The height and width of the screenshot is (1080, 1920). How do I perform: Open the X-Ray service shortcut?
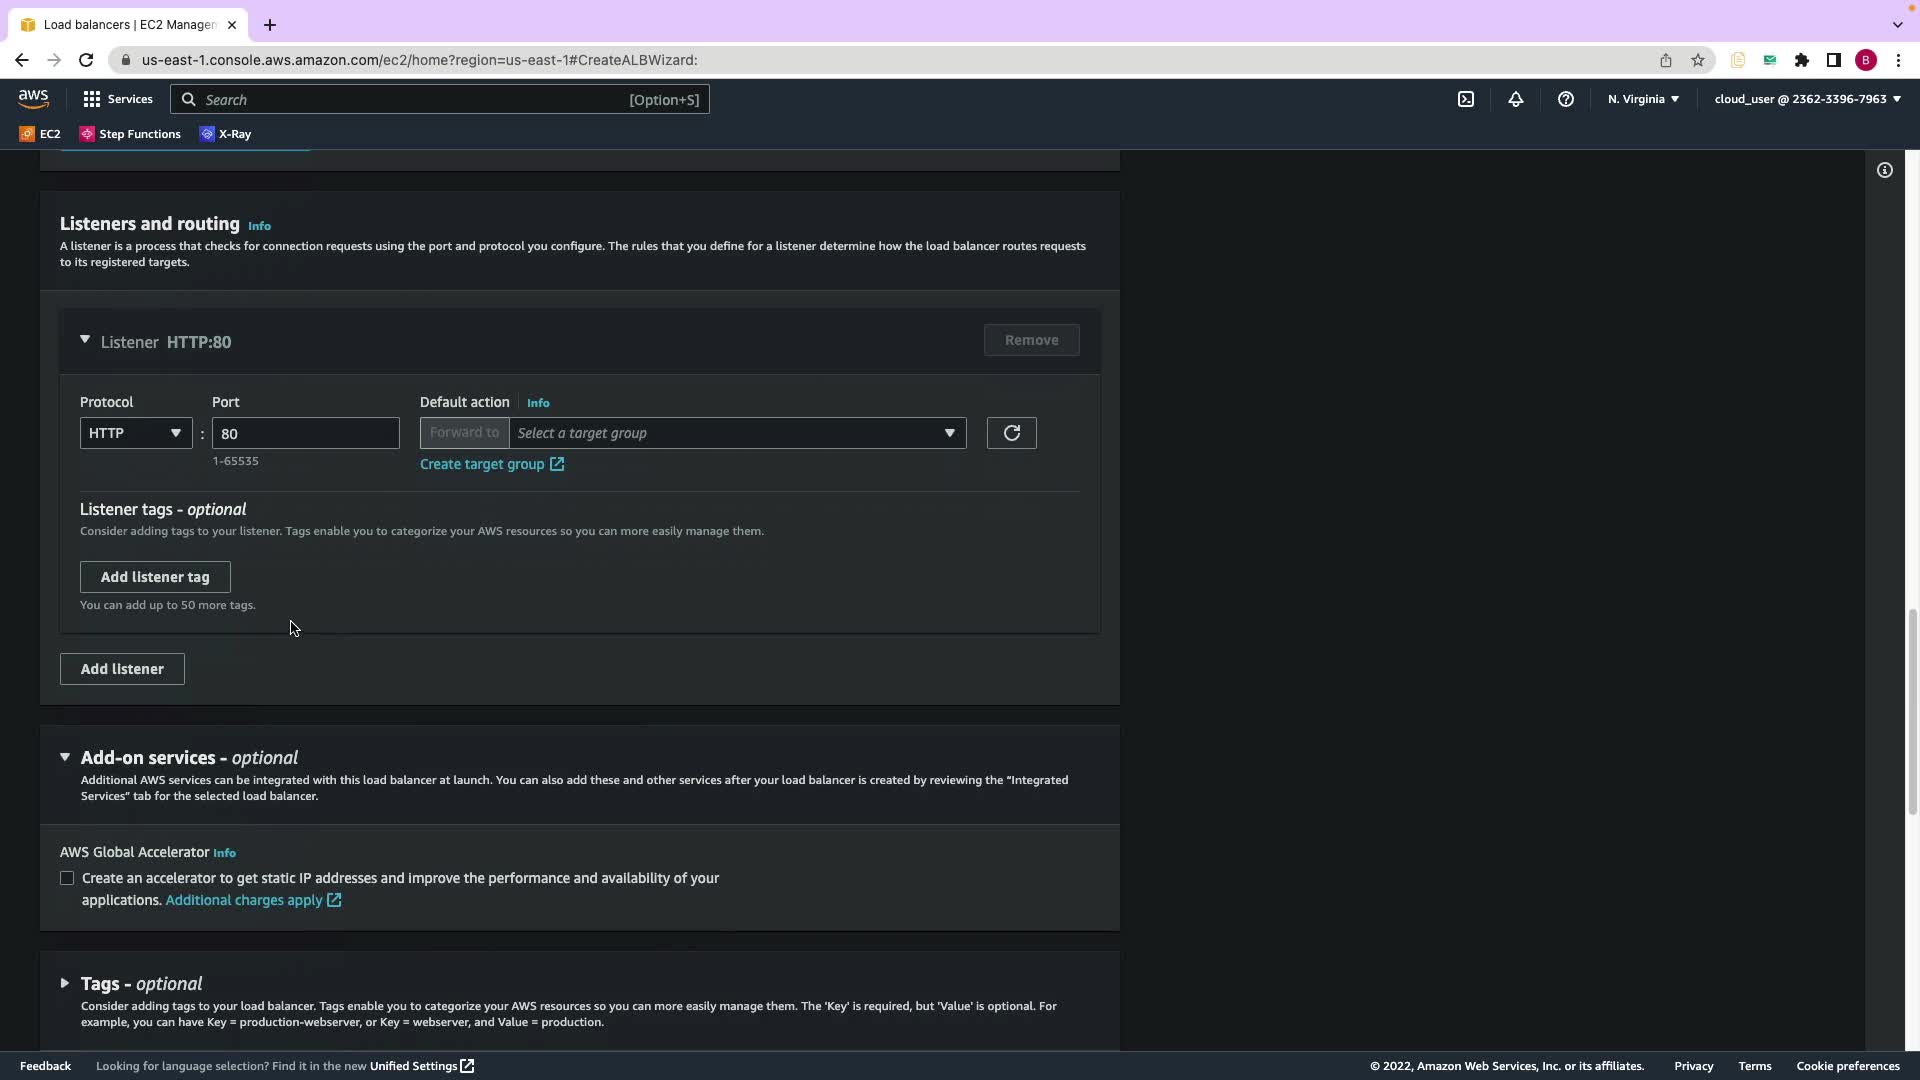click(226, 134)
